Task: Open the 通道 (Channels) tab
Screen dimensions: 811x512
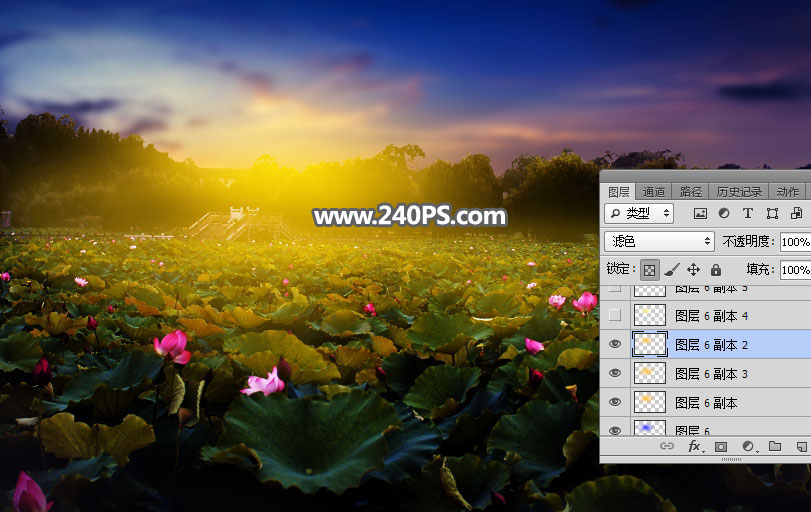Action: pyautogui.click(x=654, y=192)
